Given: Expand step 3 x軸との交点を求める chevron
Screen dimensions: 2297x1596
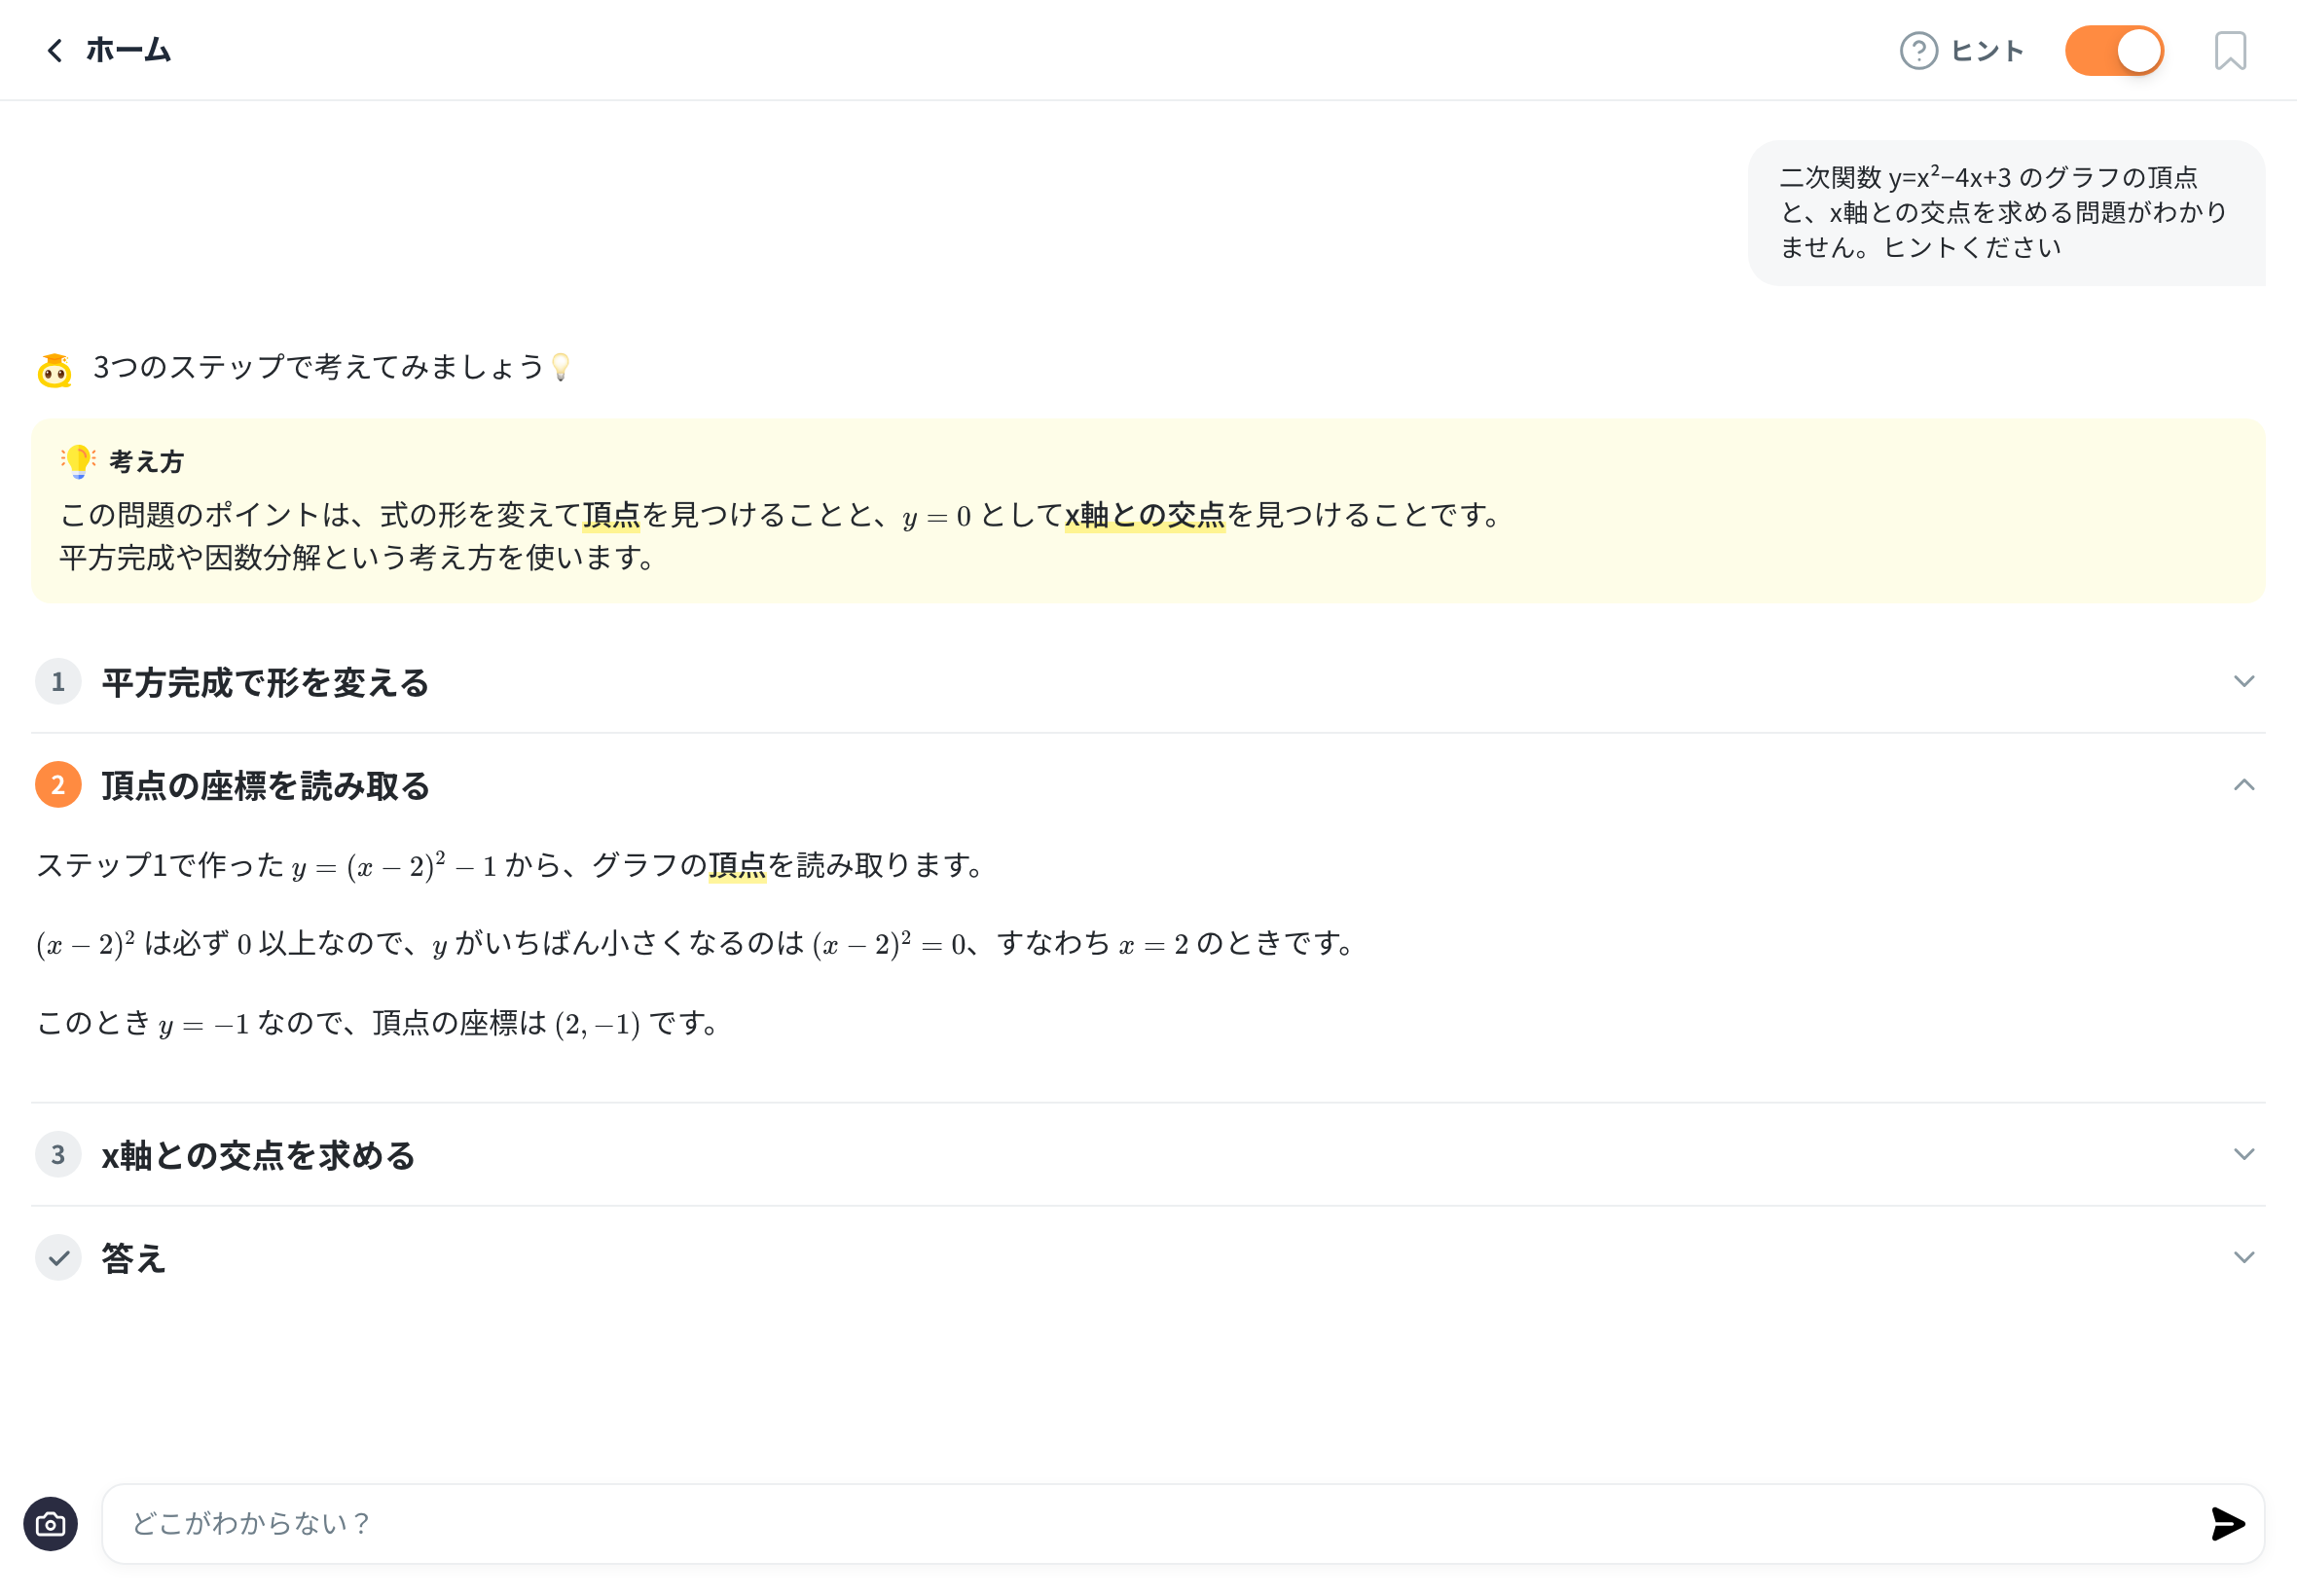Looking at the screenshot, I should pyautogui.click(x=2243, y=1154).
